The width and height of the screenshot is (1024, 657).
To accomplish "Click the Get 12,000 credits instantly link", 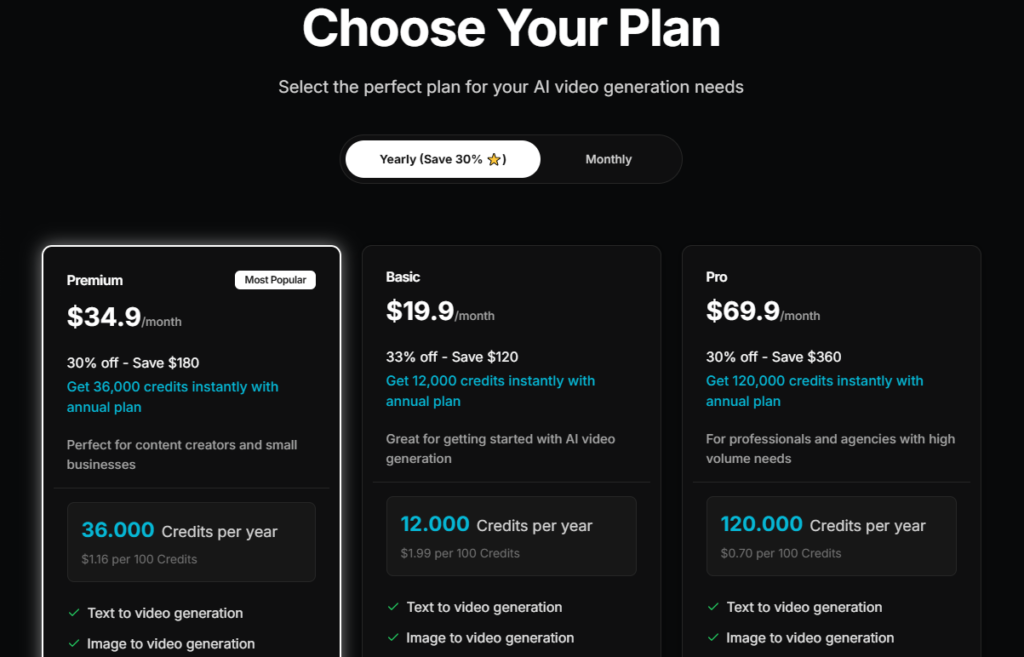I will coord(490,391).
